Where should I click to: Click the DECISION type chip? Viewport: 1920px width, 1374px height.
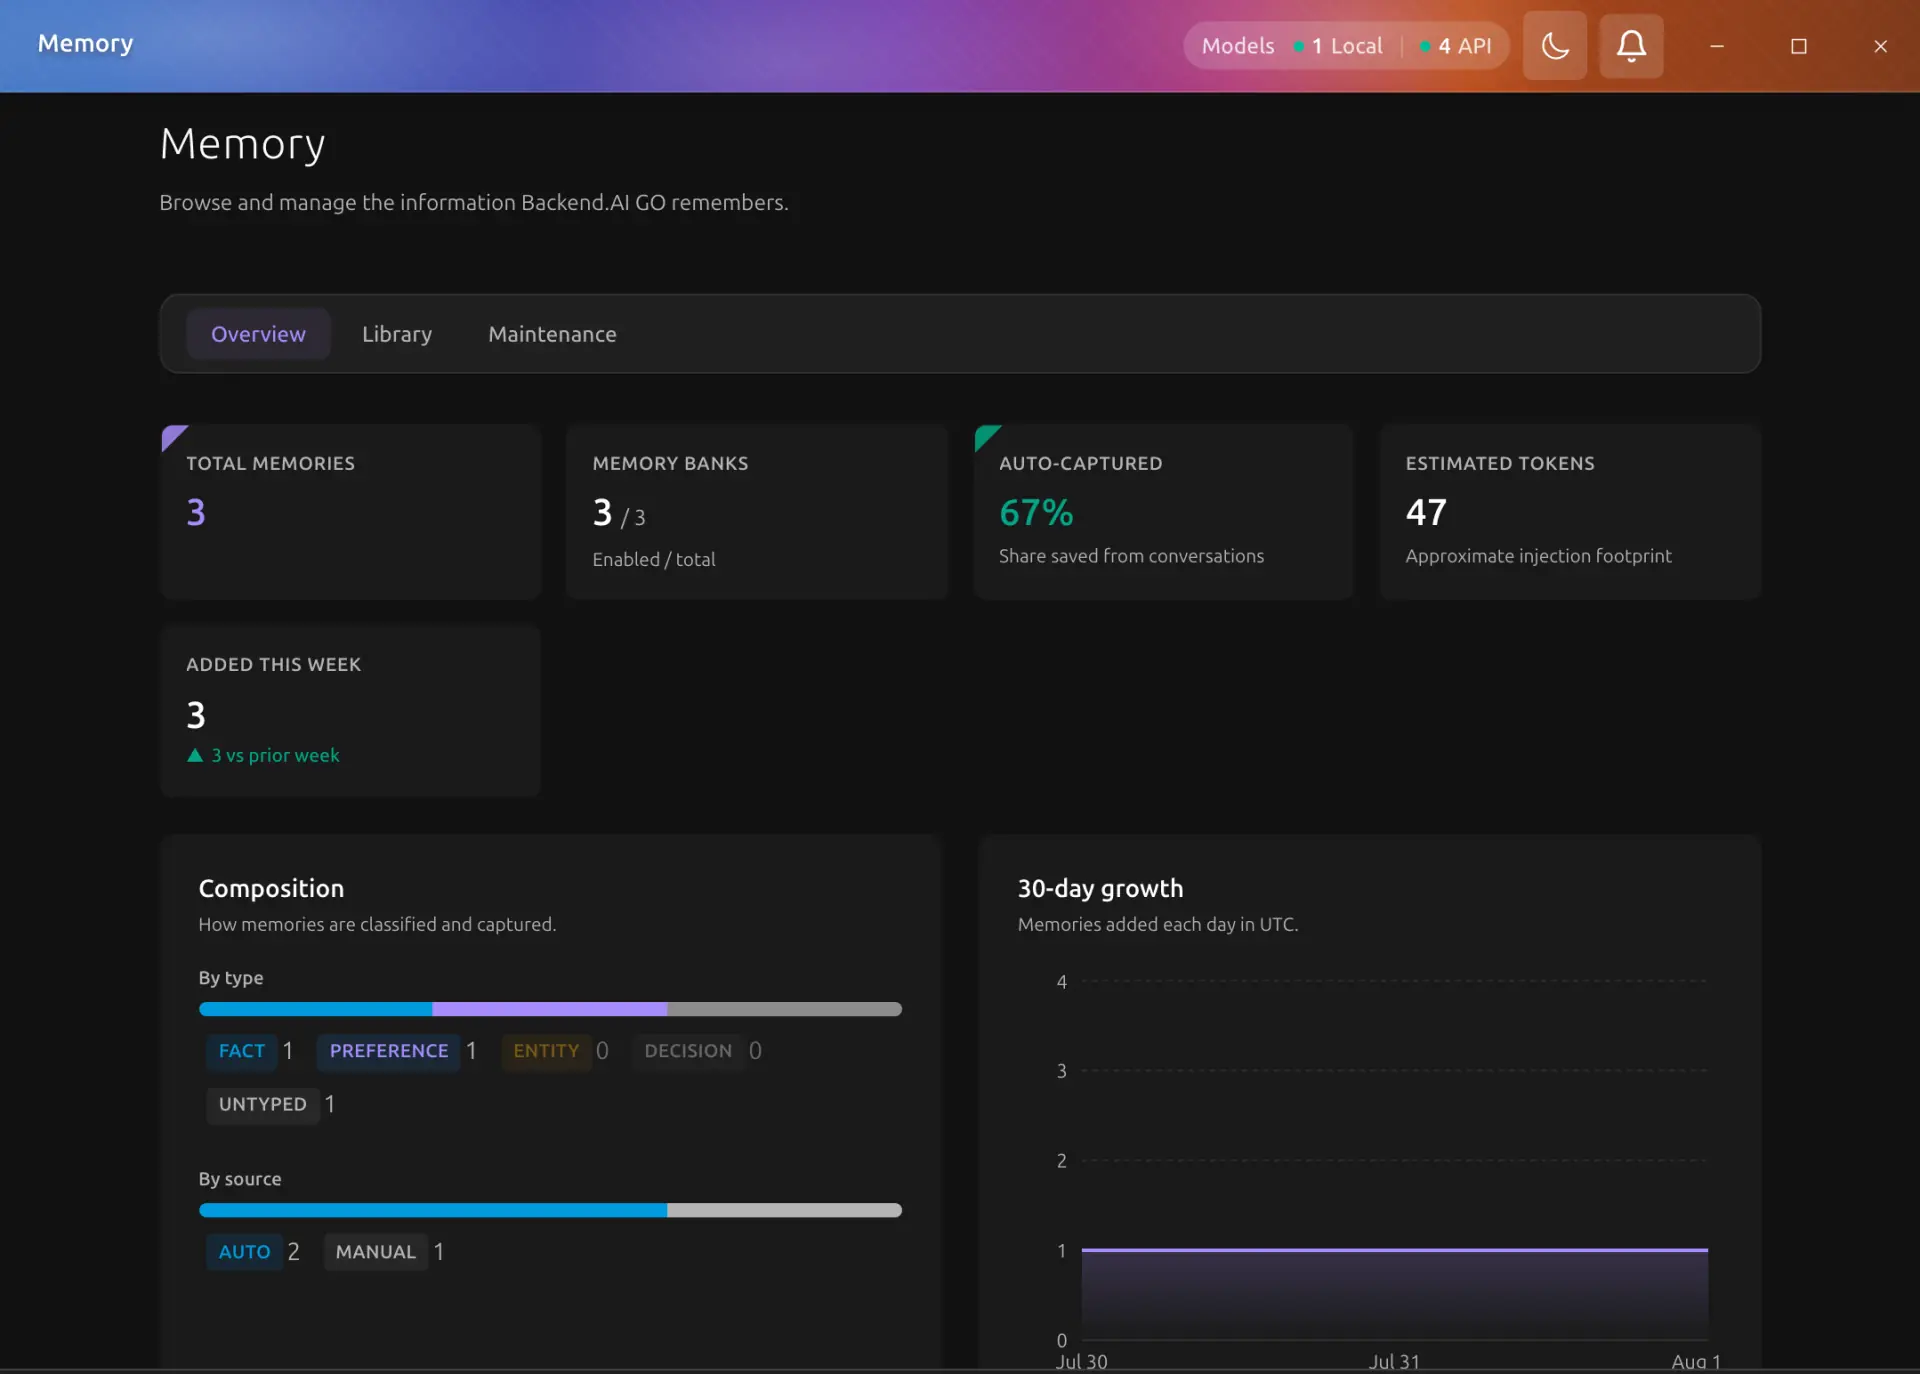[x=688, y=1051]
